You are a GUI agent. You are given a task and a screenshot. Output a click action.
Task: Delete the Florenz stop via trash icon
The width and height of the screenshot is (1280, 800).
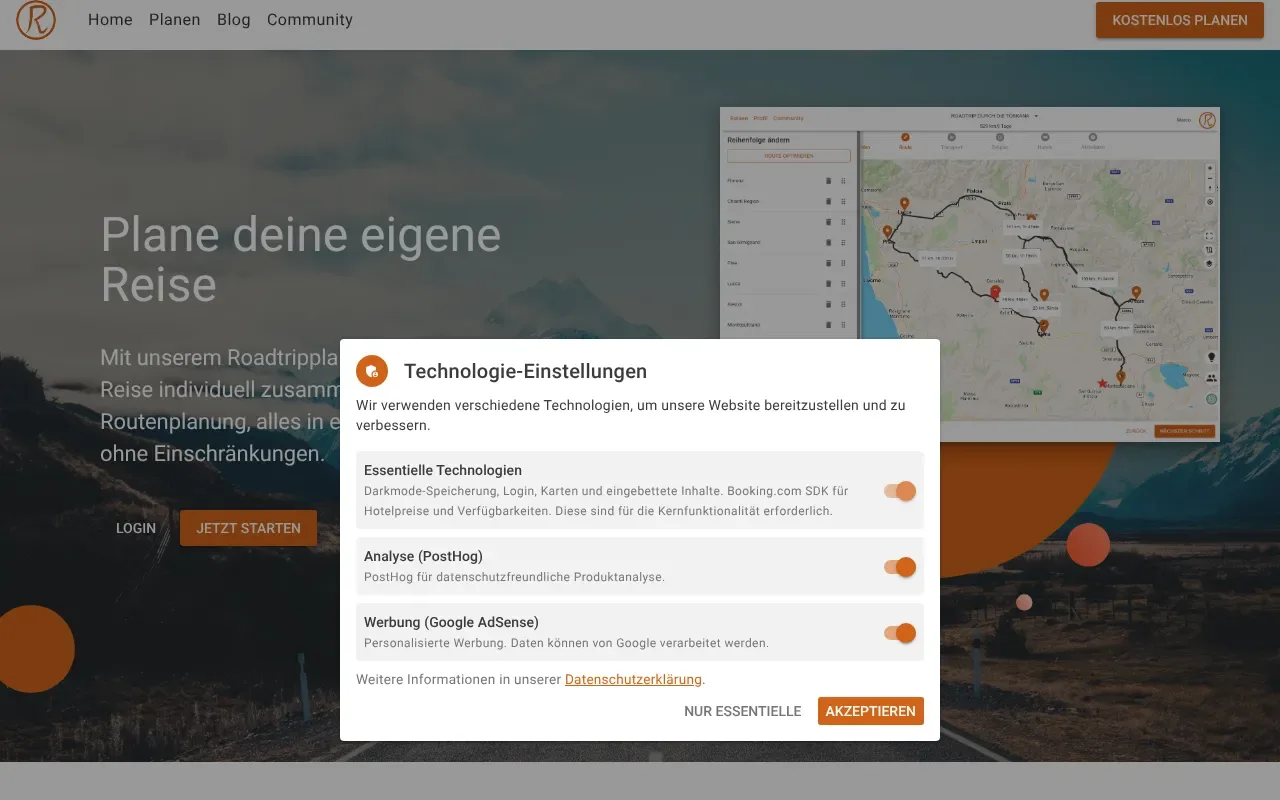point(828,181)
